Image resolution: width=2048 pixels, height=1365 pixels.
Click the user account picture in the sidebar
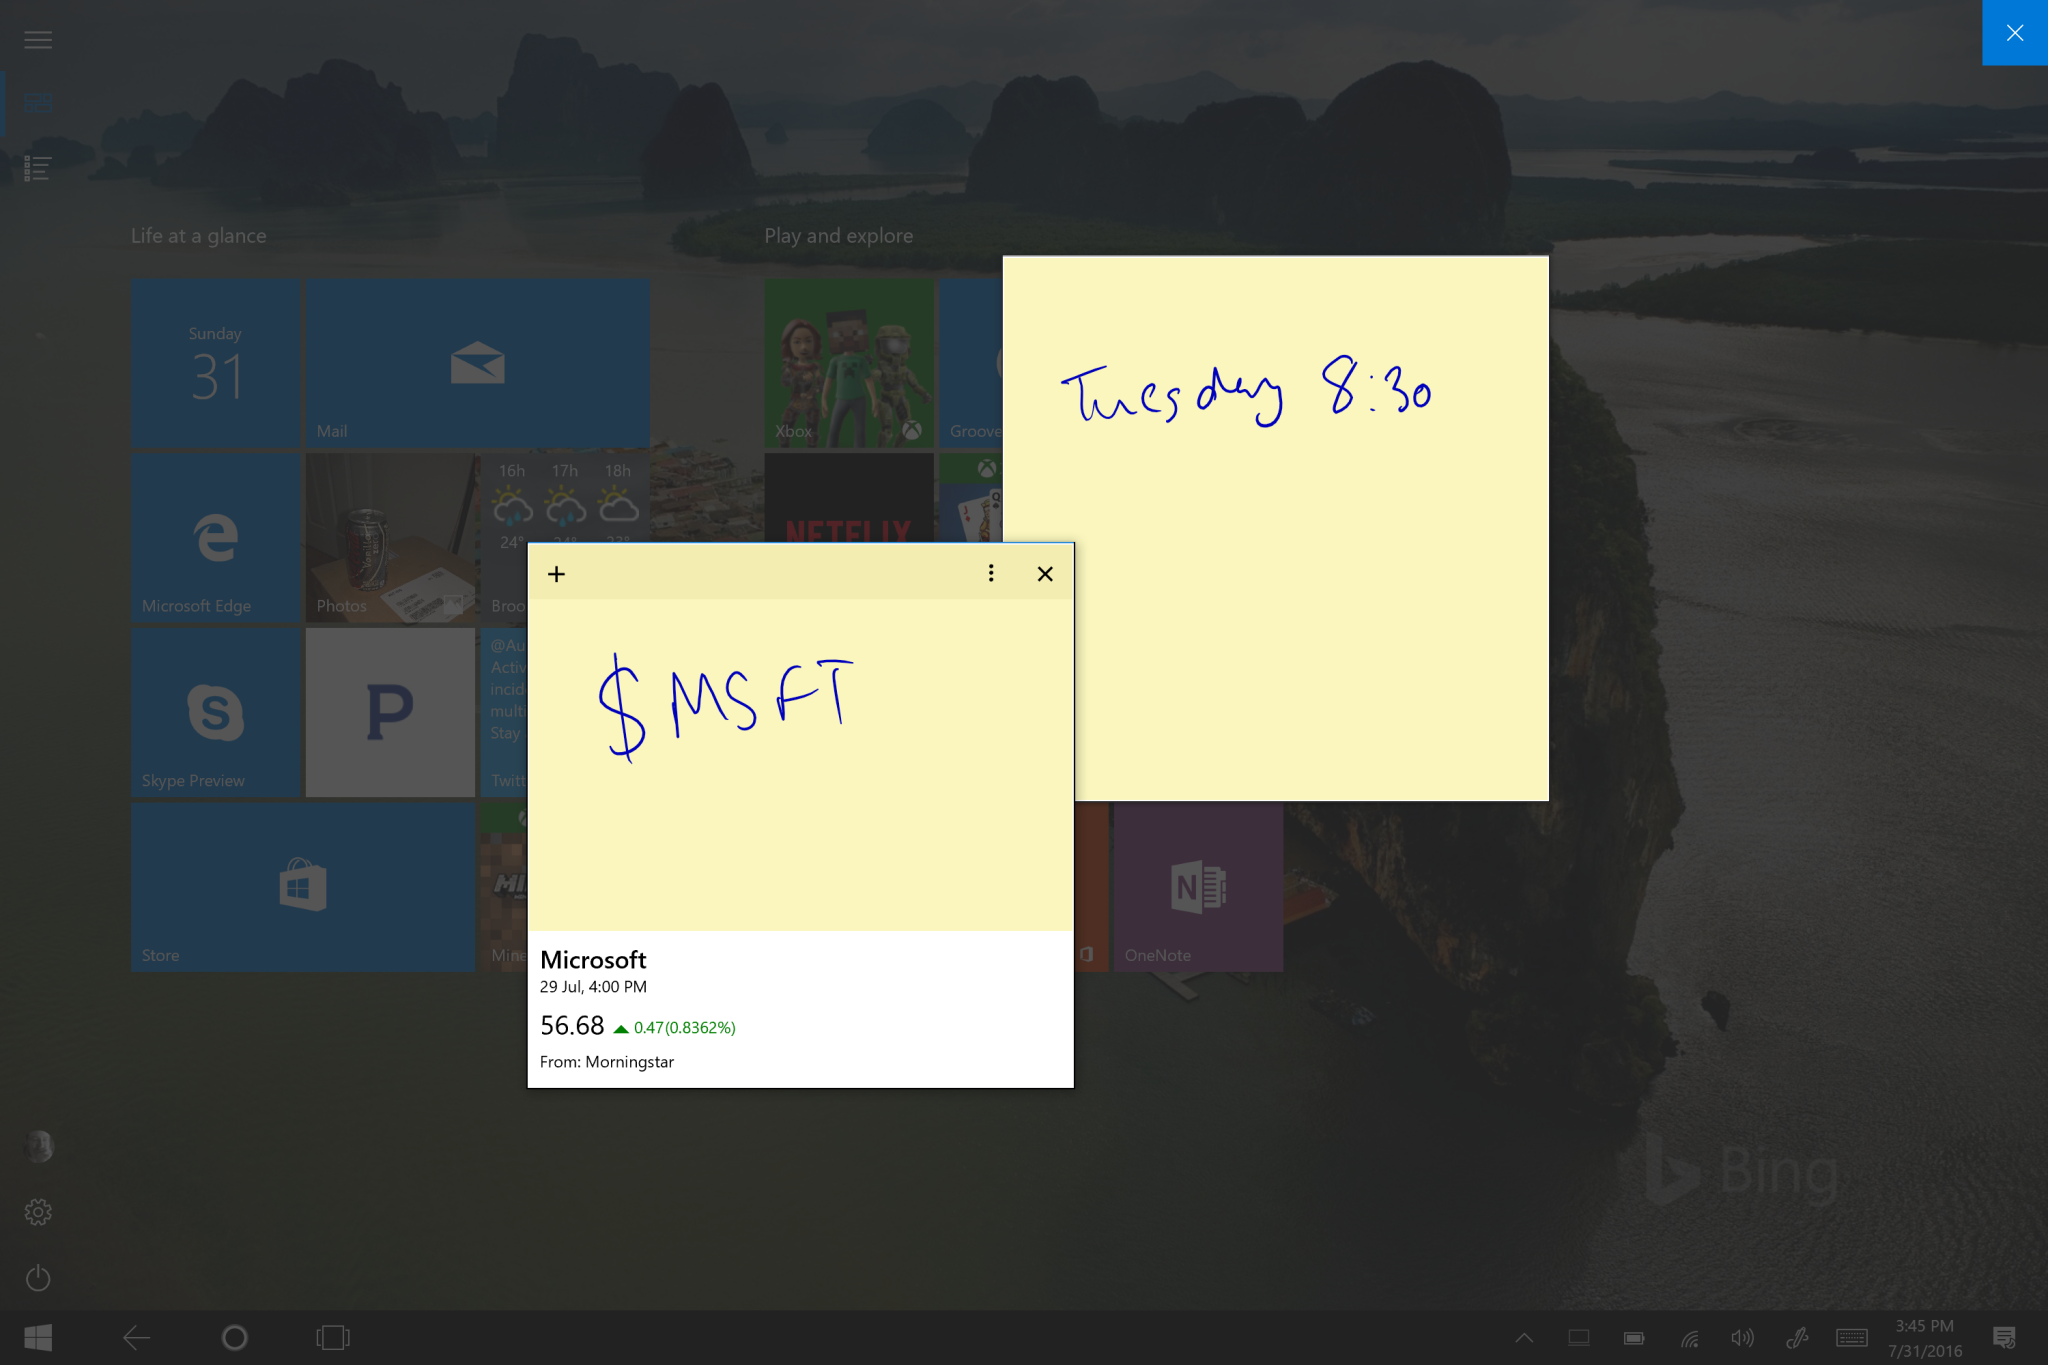(38, 1146)
